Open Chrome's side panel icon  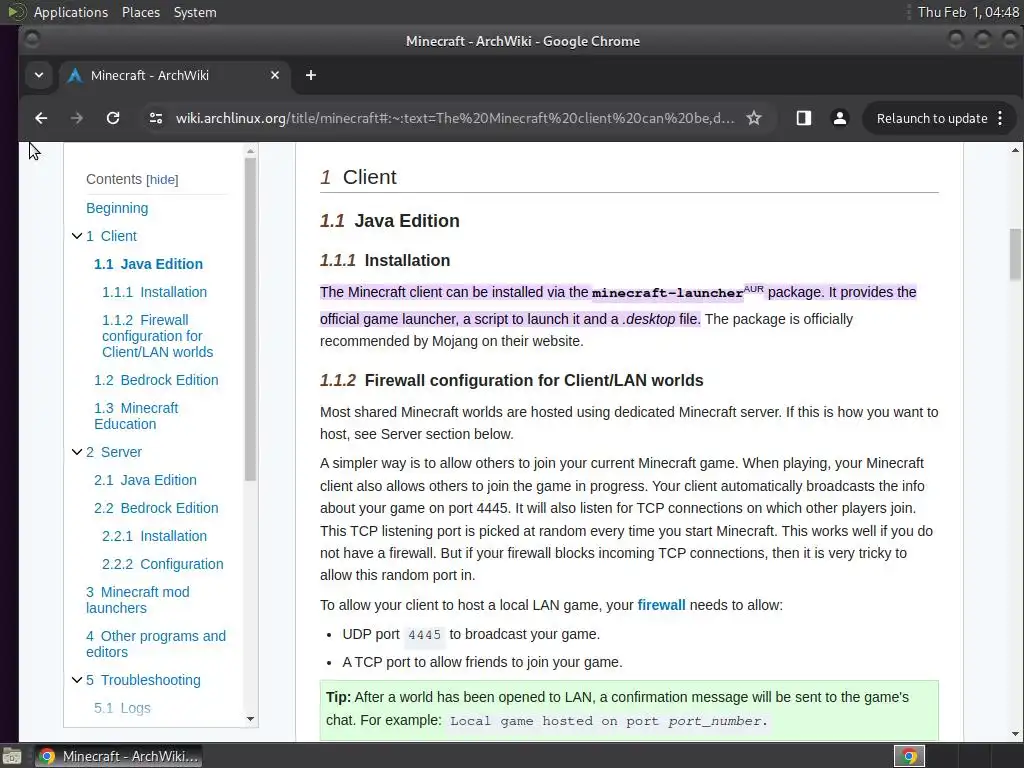pyautogui.click(x=804, y=118)
